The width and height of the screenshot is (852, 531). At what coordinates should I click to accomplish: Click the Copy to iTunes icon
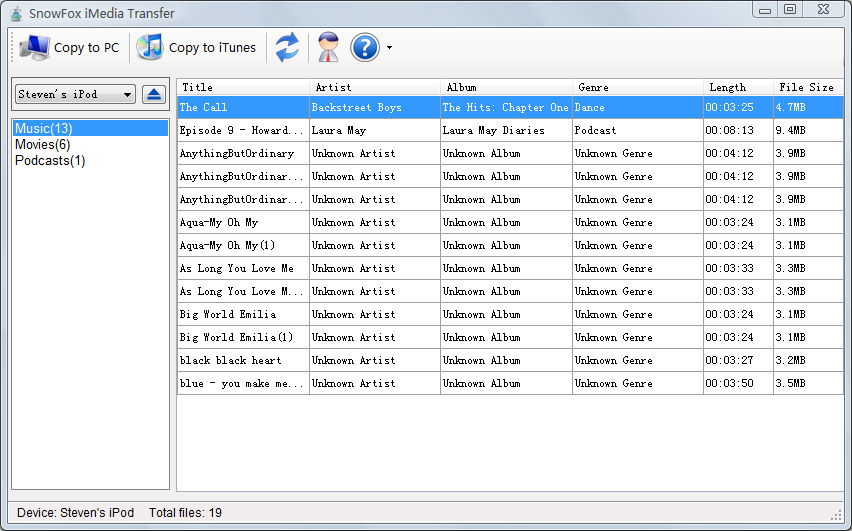tap(150, 47)
